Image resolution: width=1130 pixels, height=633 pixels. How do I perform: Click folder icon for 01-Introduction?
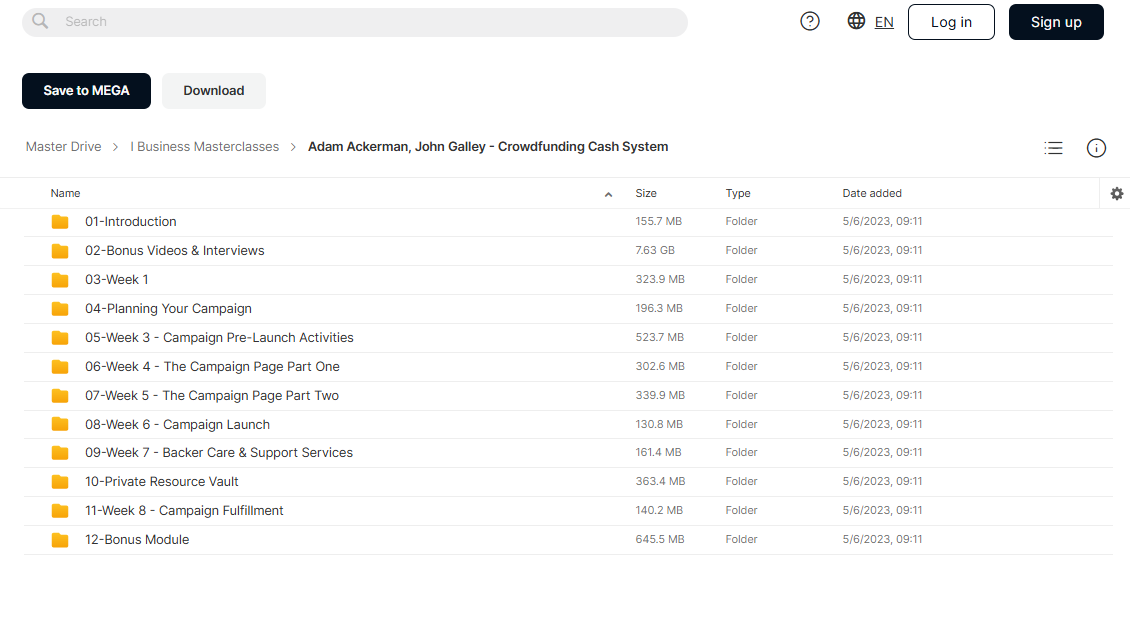[x=60, y=222]
